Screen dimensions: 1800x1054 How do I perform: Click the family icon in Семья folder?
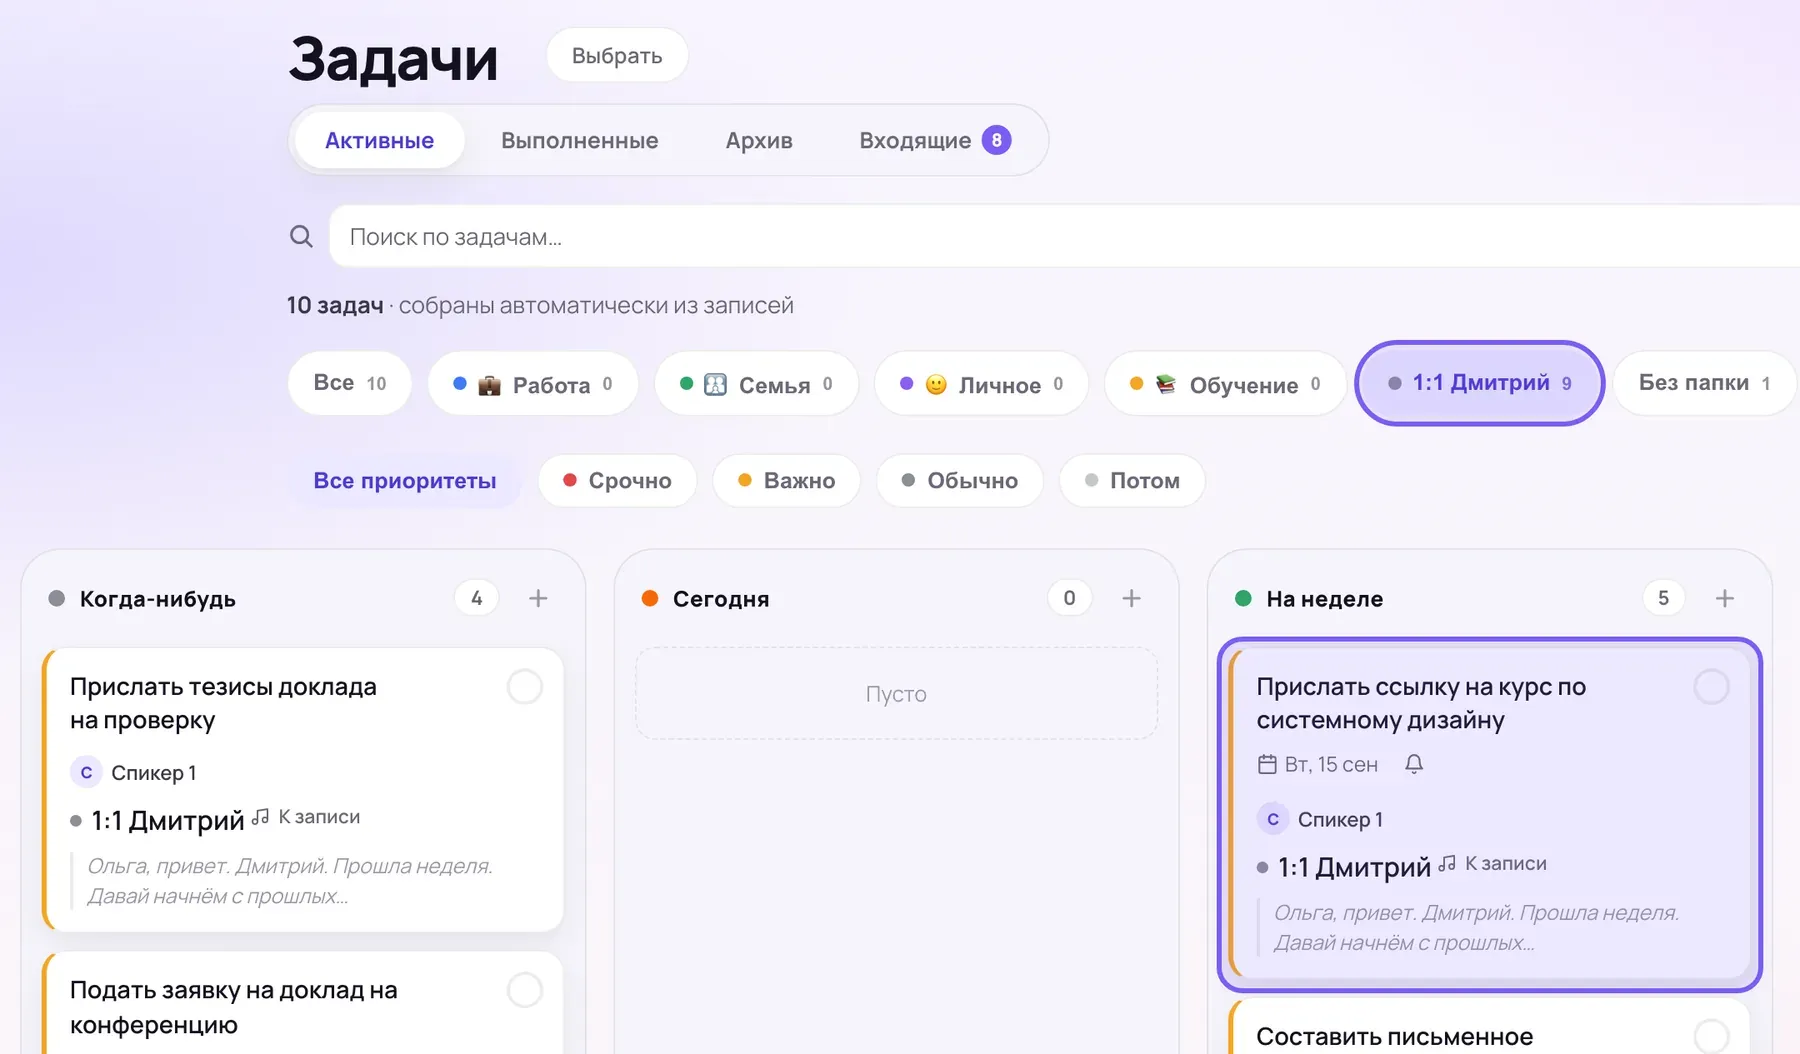click(715, 384)
